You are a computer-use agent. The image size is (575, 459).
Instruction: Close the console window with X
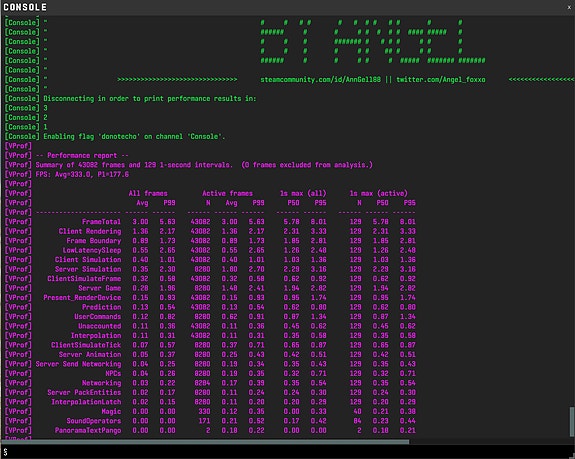pyautogui.click(x=569, y=7)
